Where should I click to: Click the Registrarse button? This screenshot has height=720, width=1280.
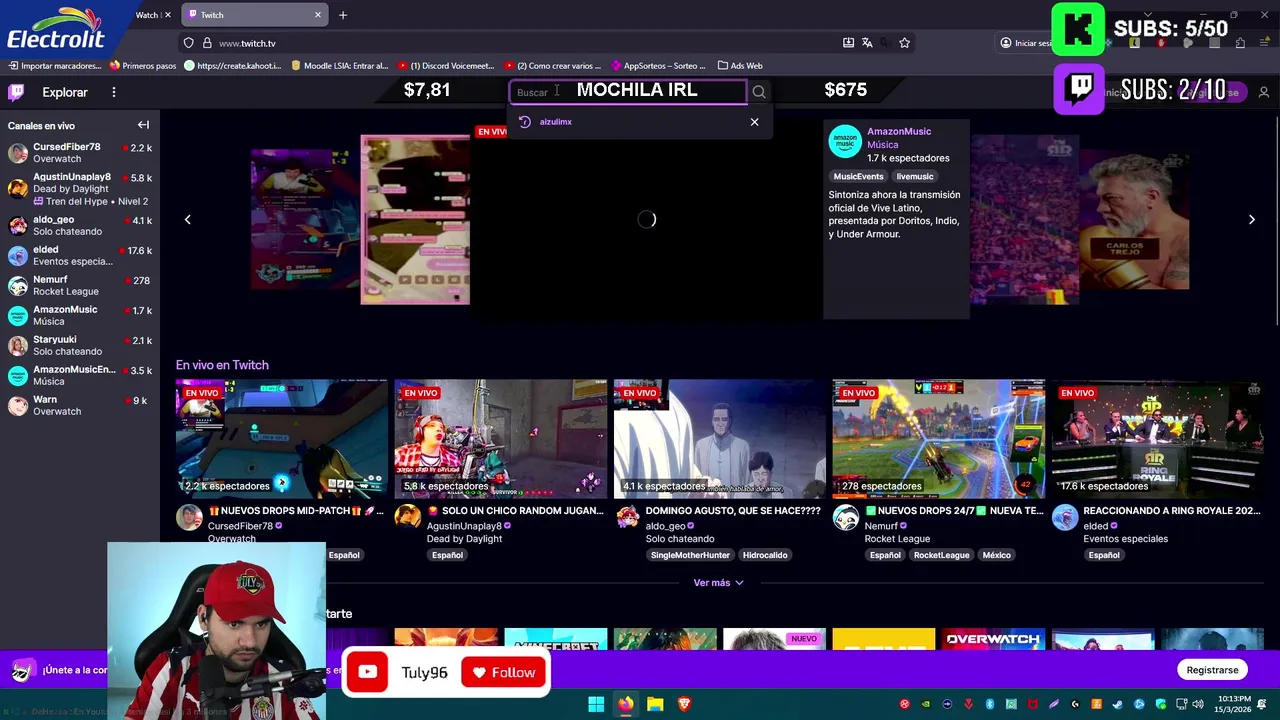(x=1212, y=670)
